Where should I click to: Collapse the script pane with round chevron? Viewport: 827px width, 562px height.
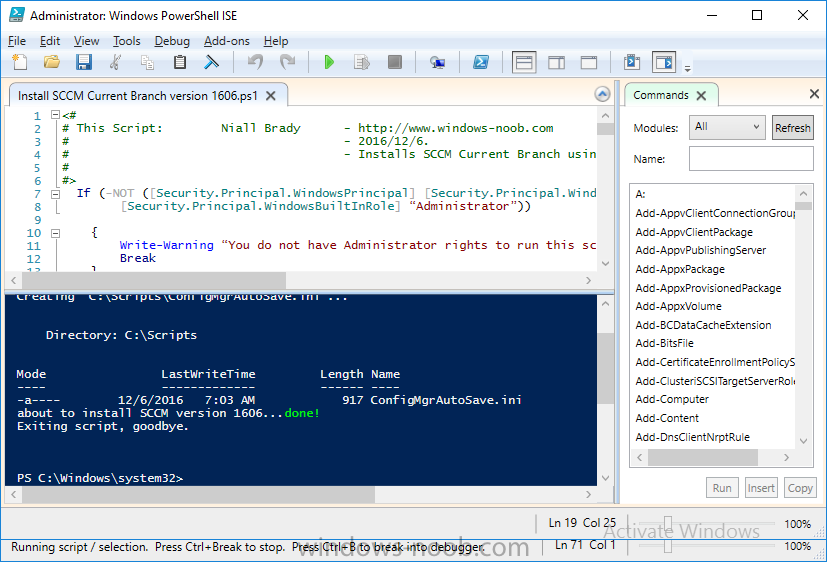tap(602, 94)
